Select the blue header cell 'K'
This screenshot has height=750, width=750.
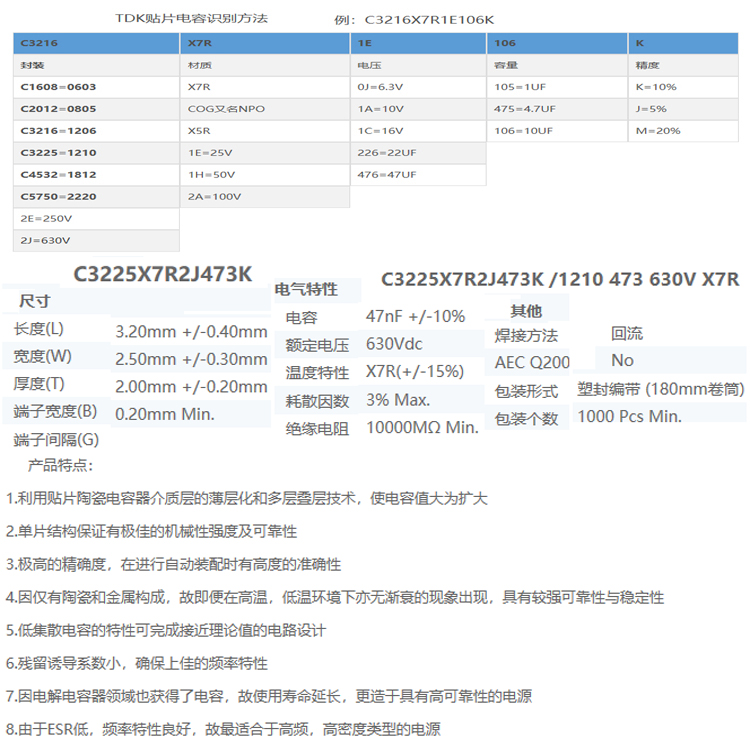click(683, 43)
